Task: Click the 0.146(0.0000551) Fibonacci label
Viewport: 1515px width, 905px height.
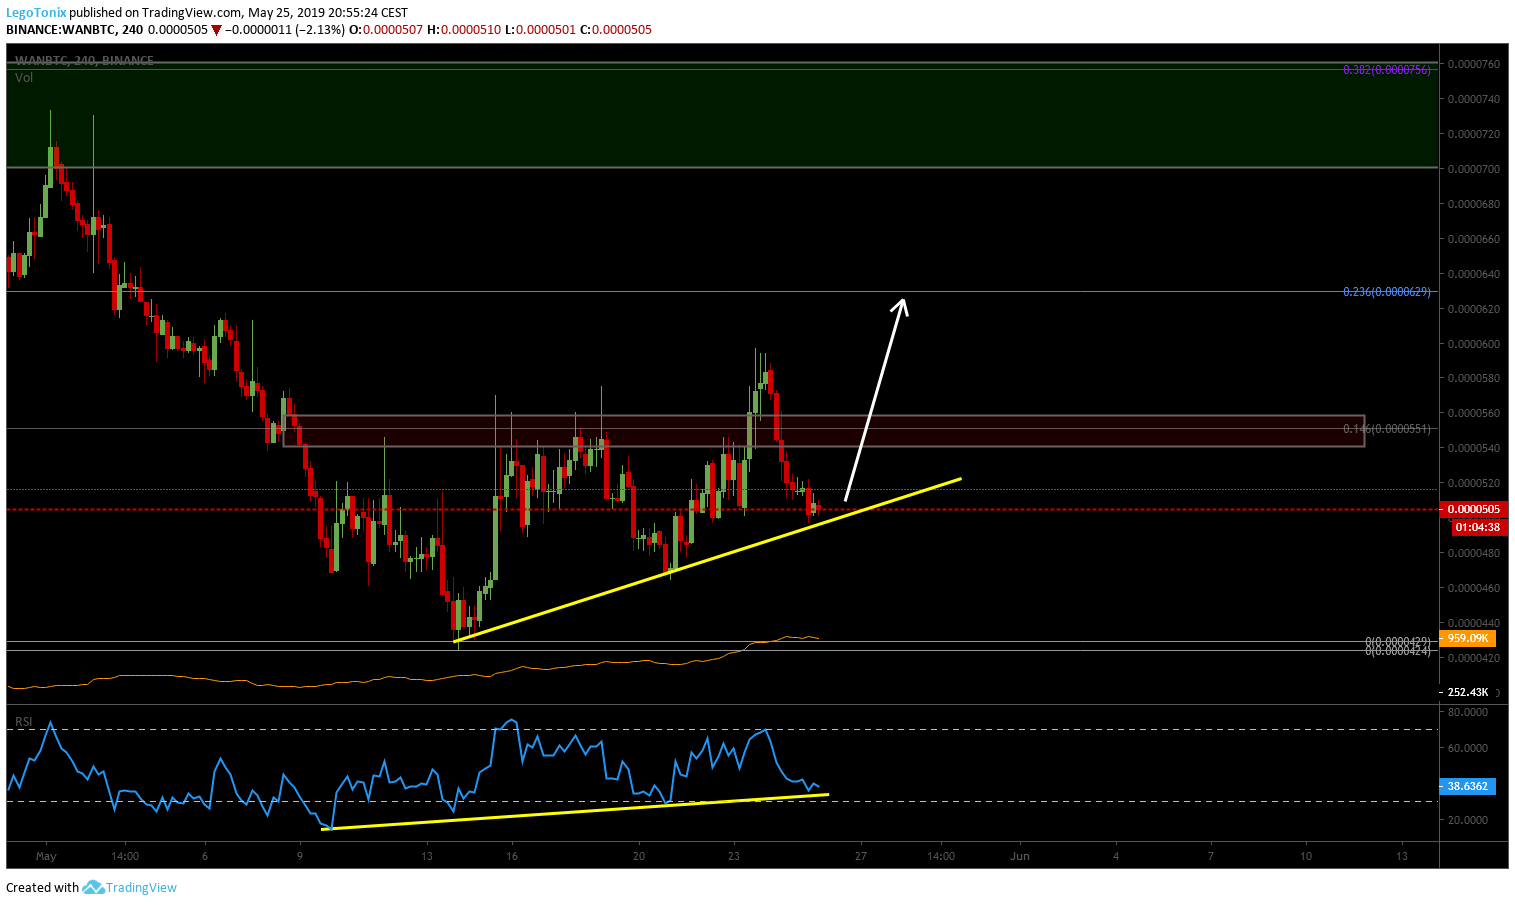Action: click(x=1387, y=429)
